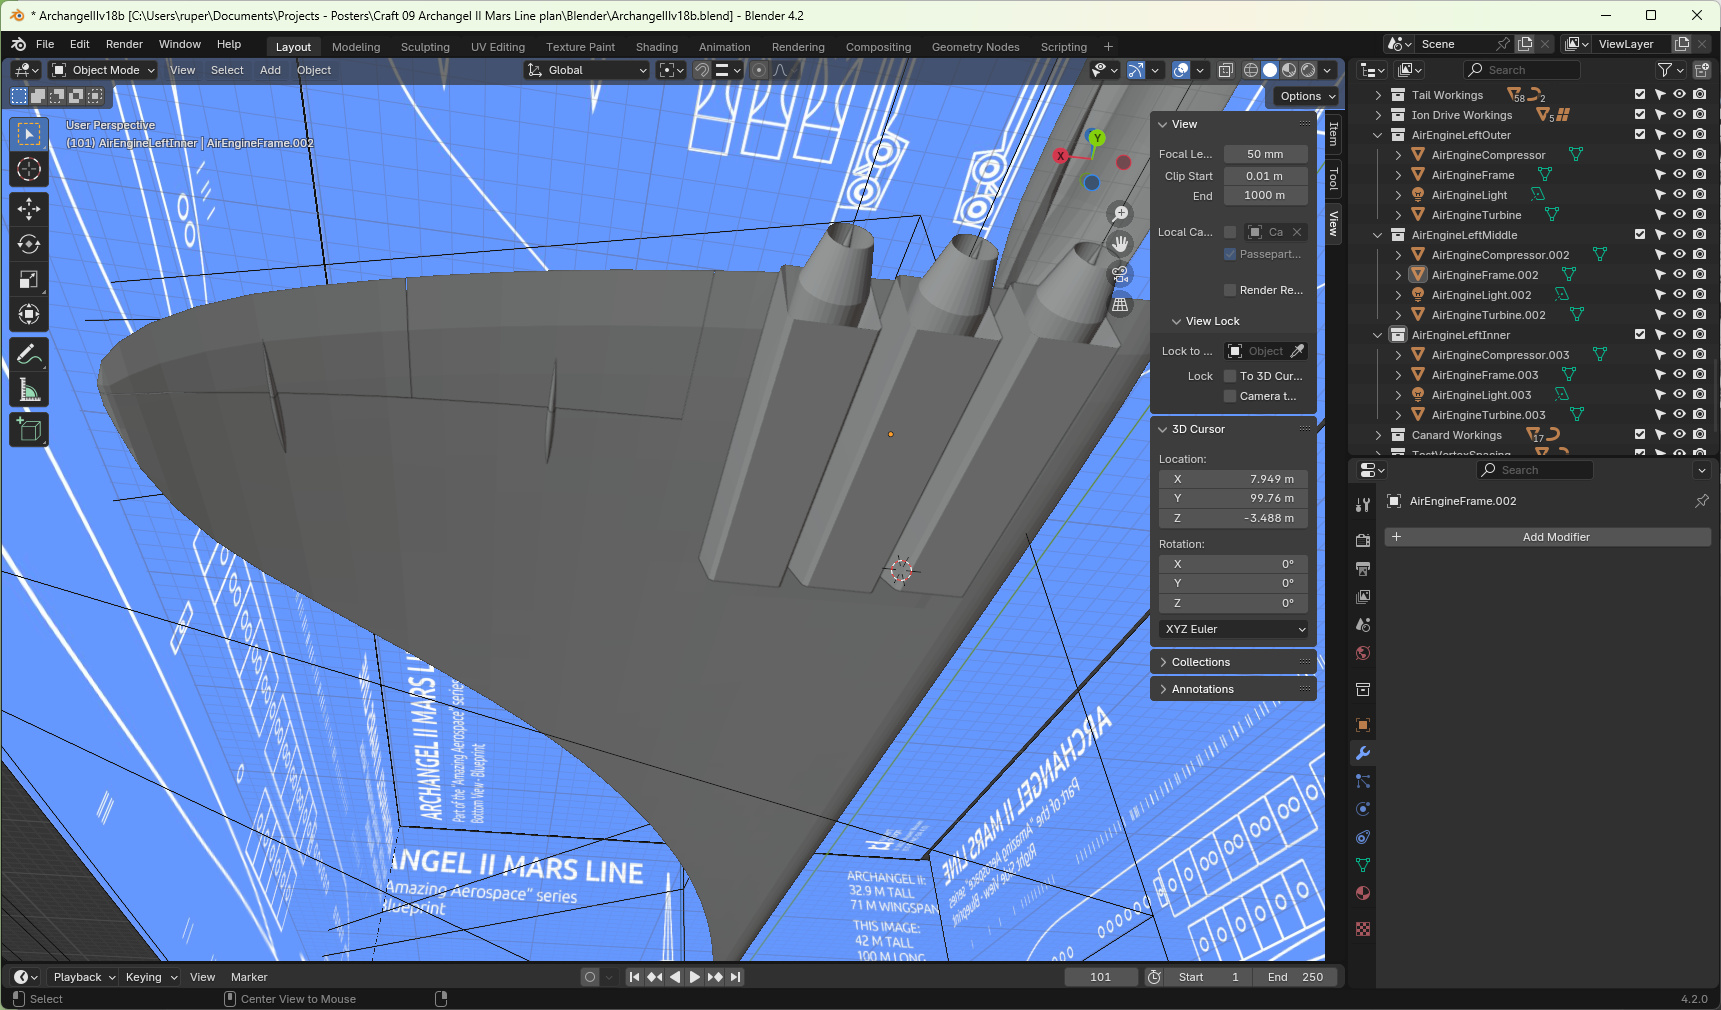Switch to the Shading workspace tab

(x=656, y=47)
